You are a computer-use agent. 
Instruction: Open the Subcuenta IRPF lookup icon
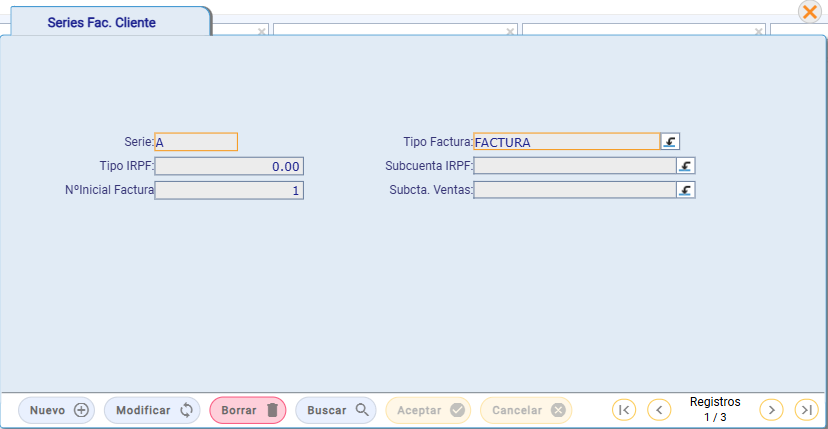[686, 166]
